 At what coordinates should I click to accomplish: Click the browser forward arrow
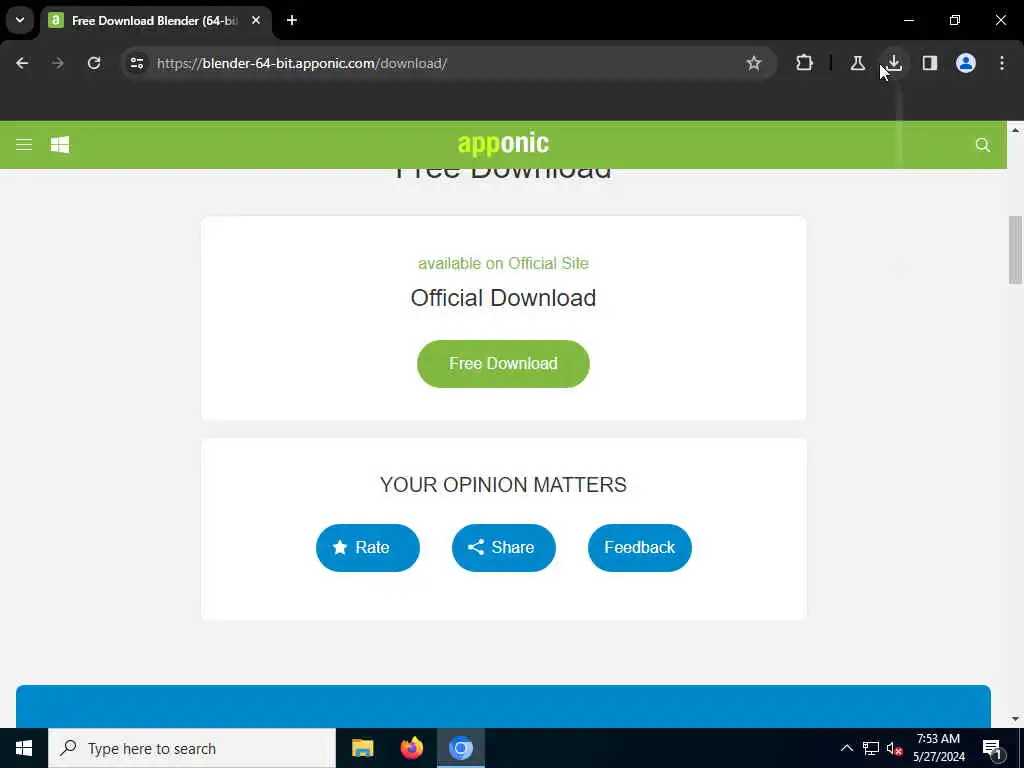pyautogui.click(x=58, y=63)
